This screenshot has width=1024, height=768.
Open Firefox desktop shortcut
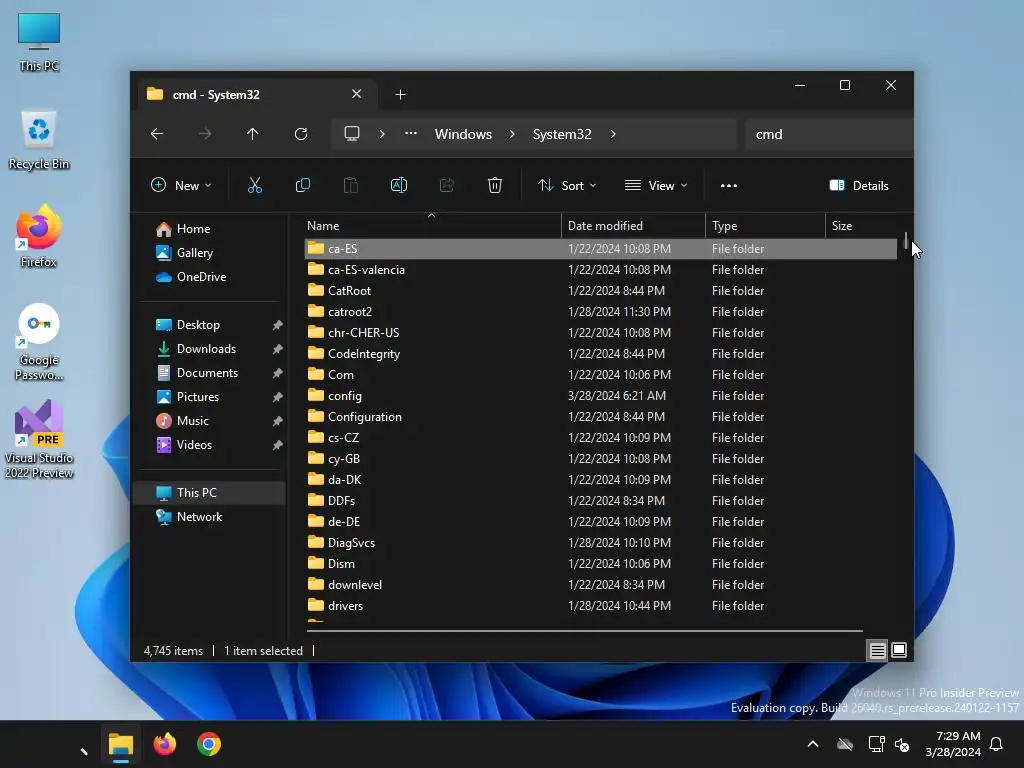(39, 236)
